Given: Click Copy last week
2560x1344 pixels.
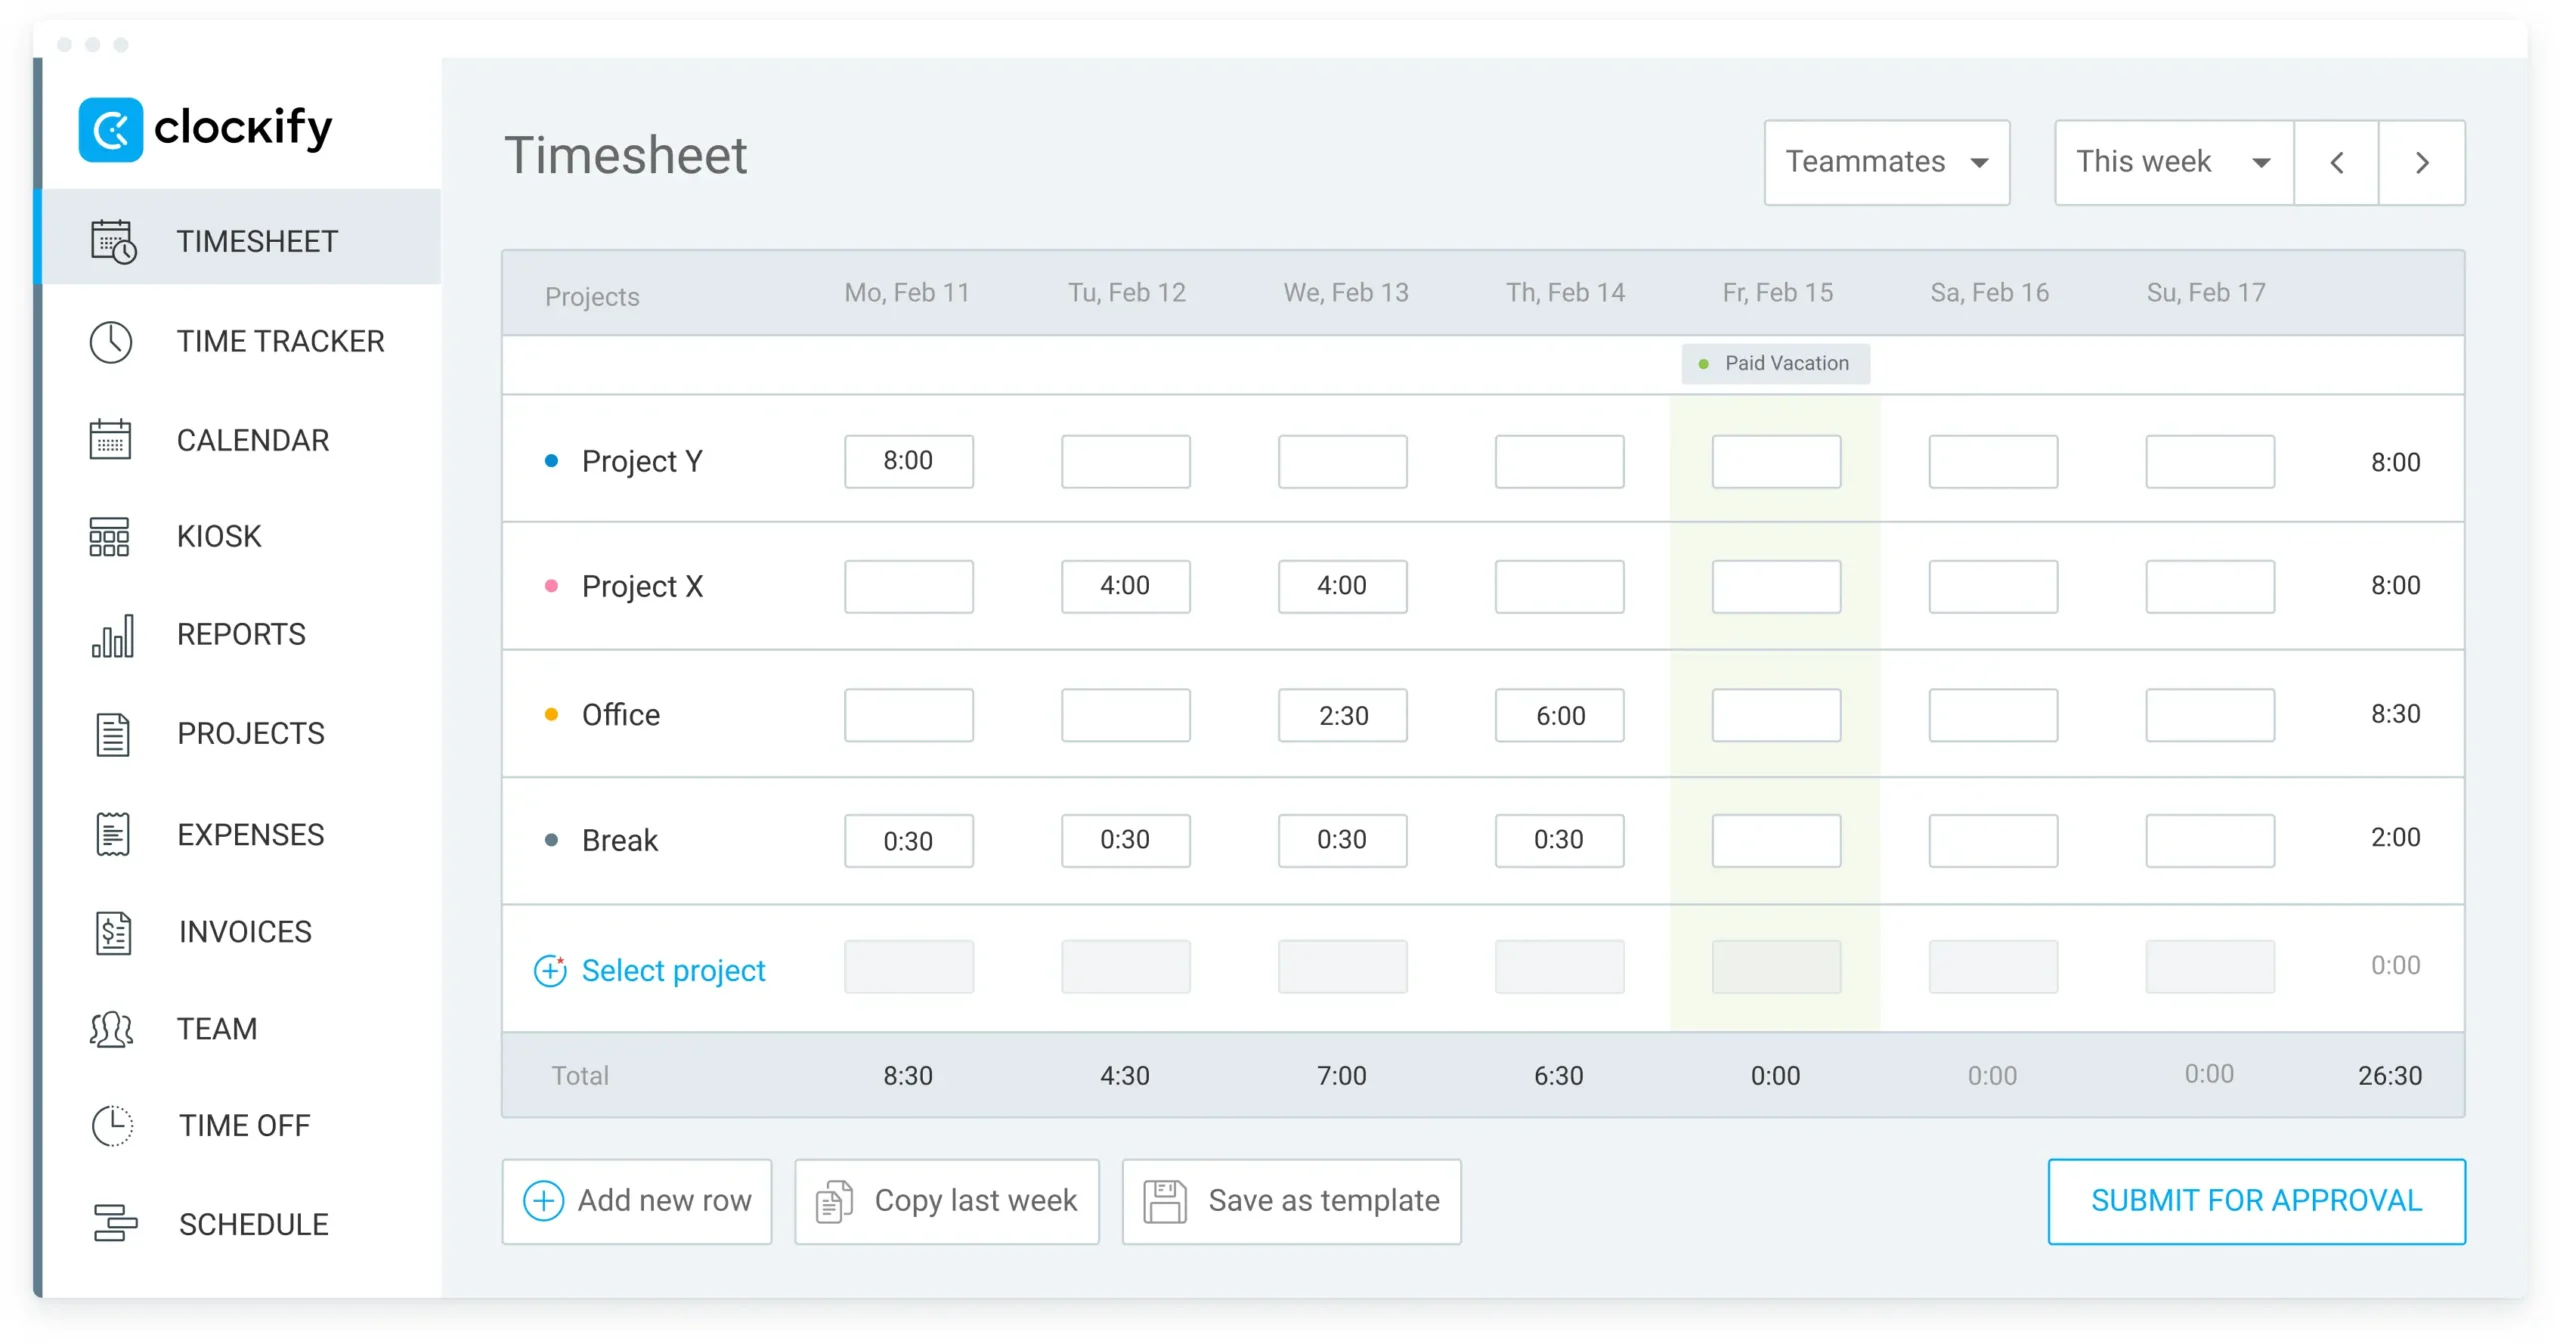Looking at the screenshot, I should [x=946, y=1201].
